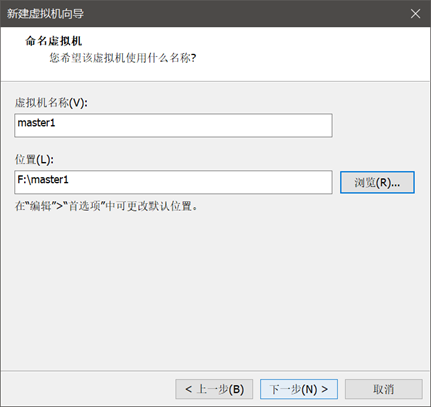Click the 新建虚拟机向导 title bar text
431x407 pixels.
coord(45,14)
